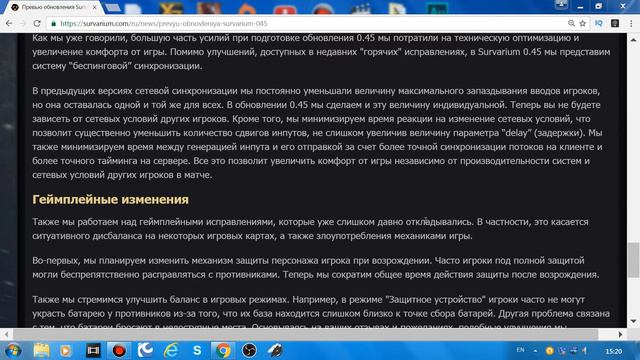
Task: Open network status tray icon
Action: click(574, 351)
